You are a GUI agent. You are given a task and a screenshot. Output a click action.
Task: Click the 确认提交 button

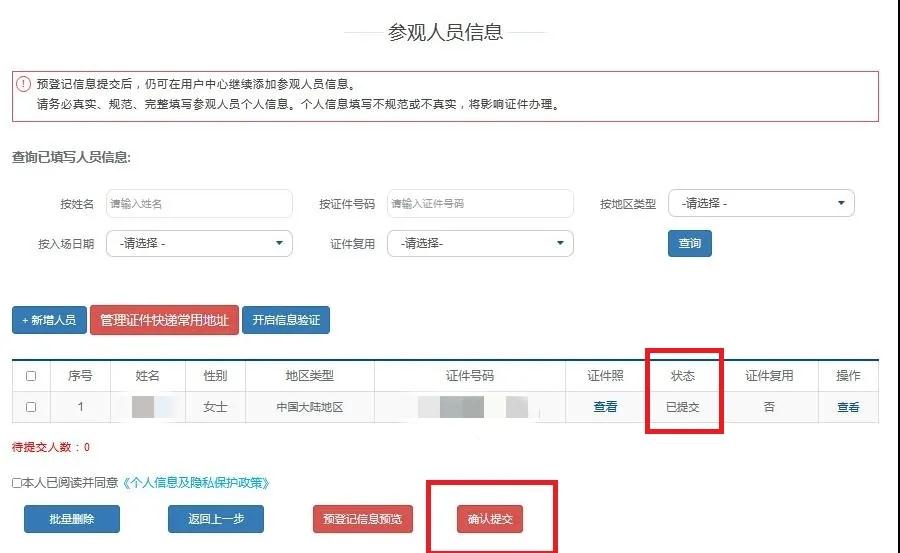[490, 519]
